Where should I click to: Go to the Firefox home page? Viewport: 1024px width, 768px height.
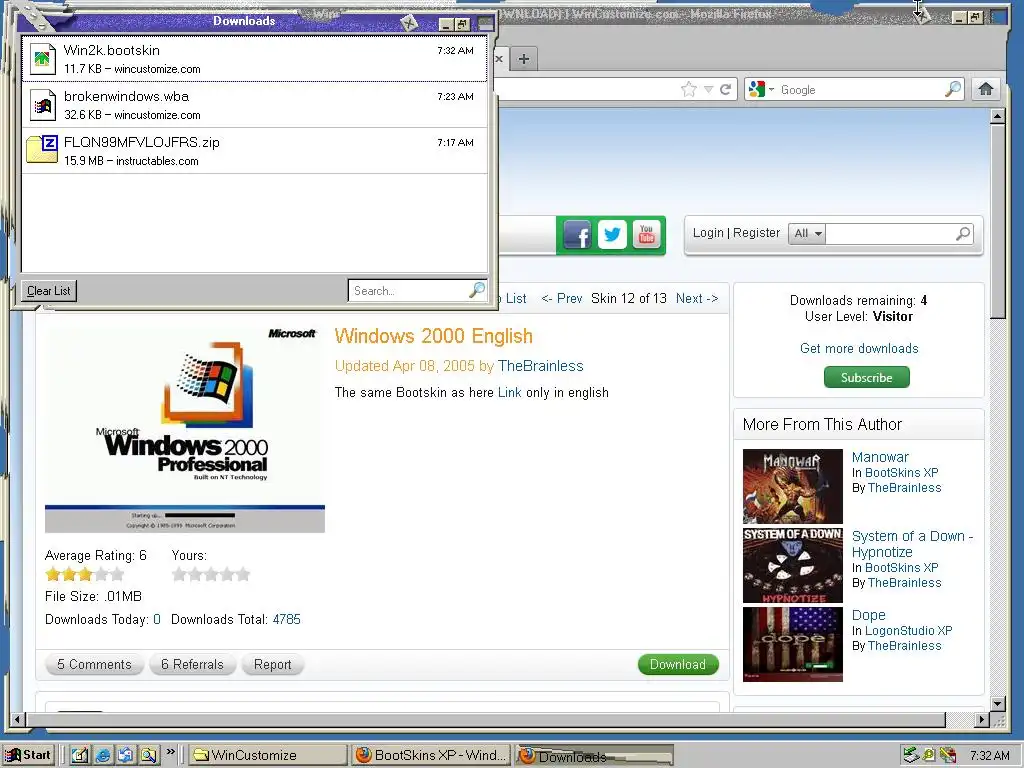(x=986, y=89)
